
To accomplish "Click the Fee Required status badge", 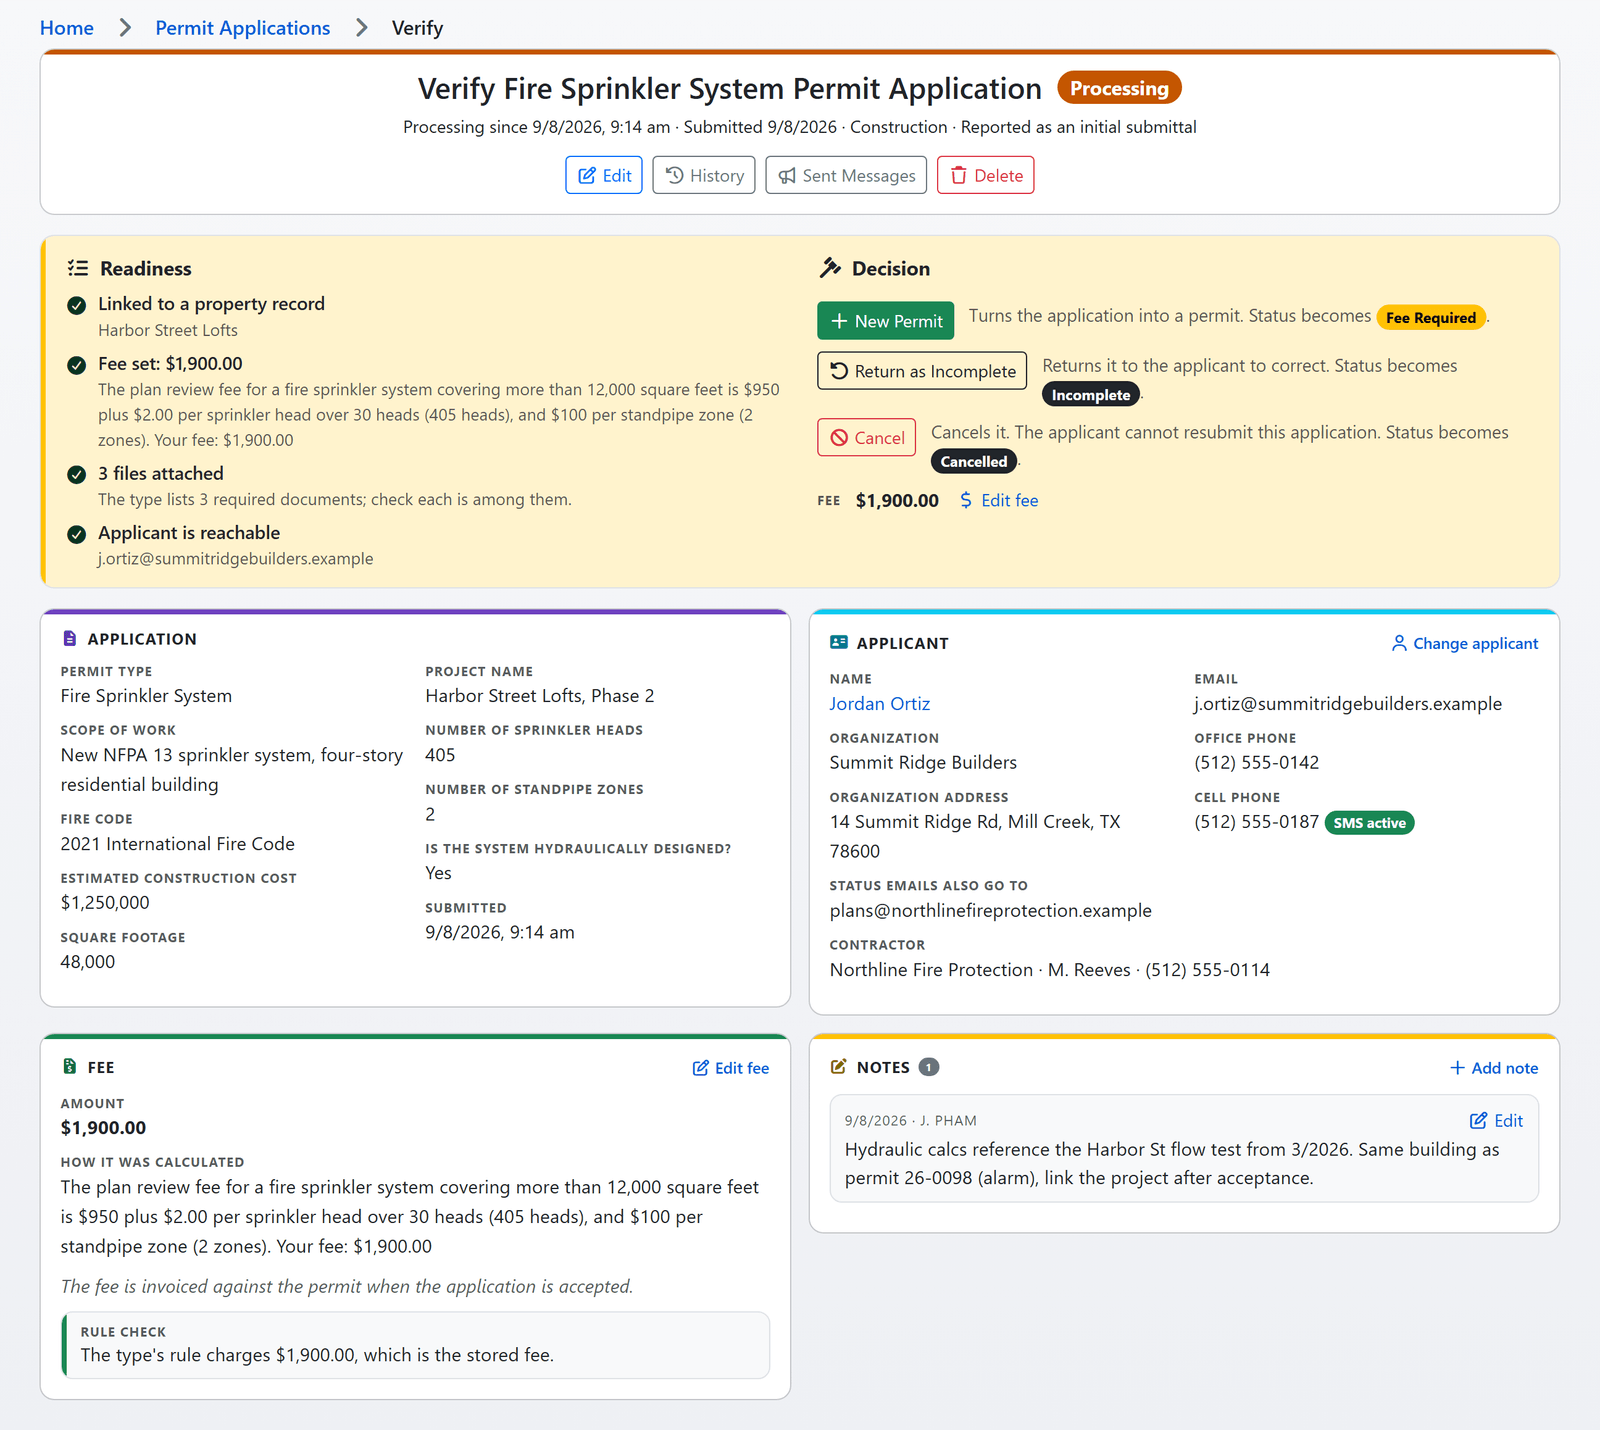I will (1431, 318).
